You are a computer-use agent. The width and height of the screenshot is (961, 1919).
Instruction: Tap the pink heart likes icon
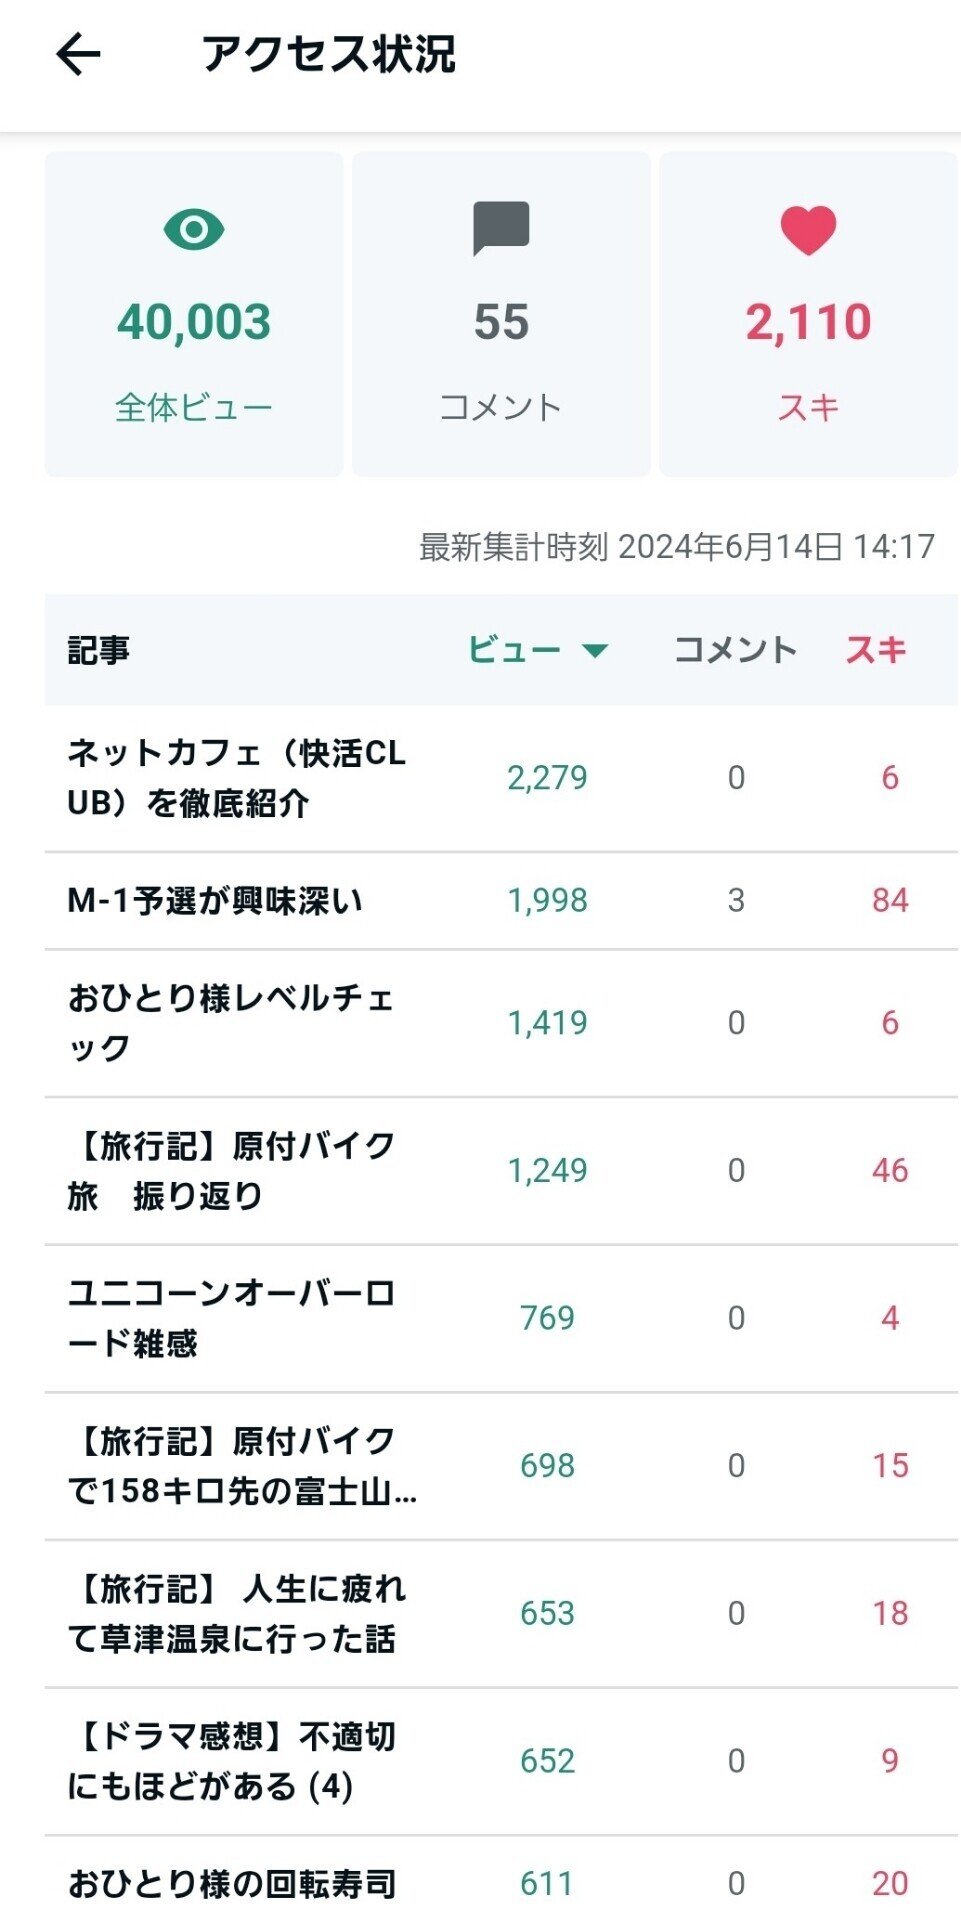click(x=808, y=229)
